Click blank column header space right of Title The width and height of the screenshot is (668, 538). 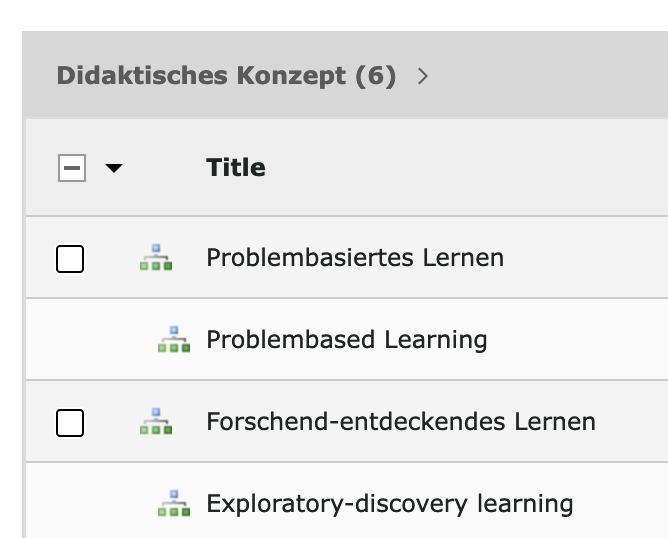[469, 167]
